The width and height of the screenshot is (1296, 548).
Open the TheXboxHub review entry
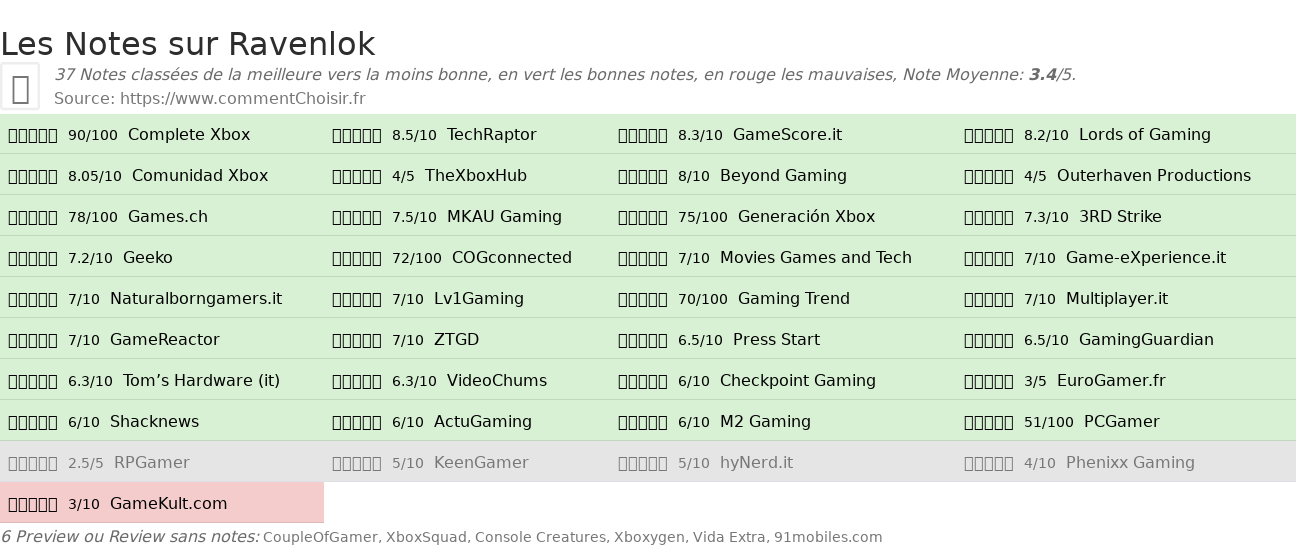[476, 176]
